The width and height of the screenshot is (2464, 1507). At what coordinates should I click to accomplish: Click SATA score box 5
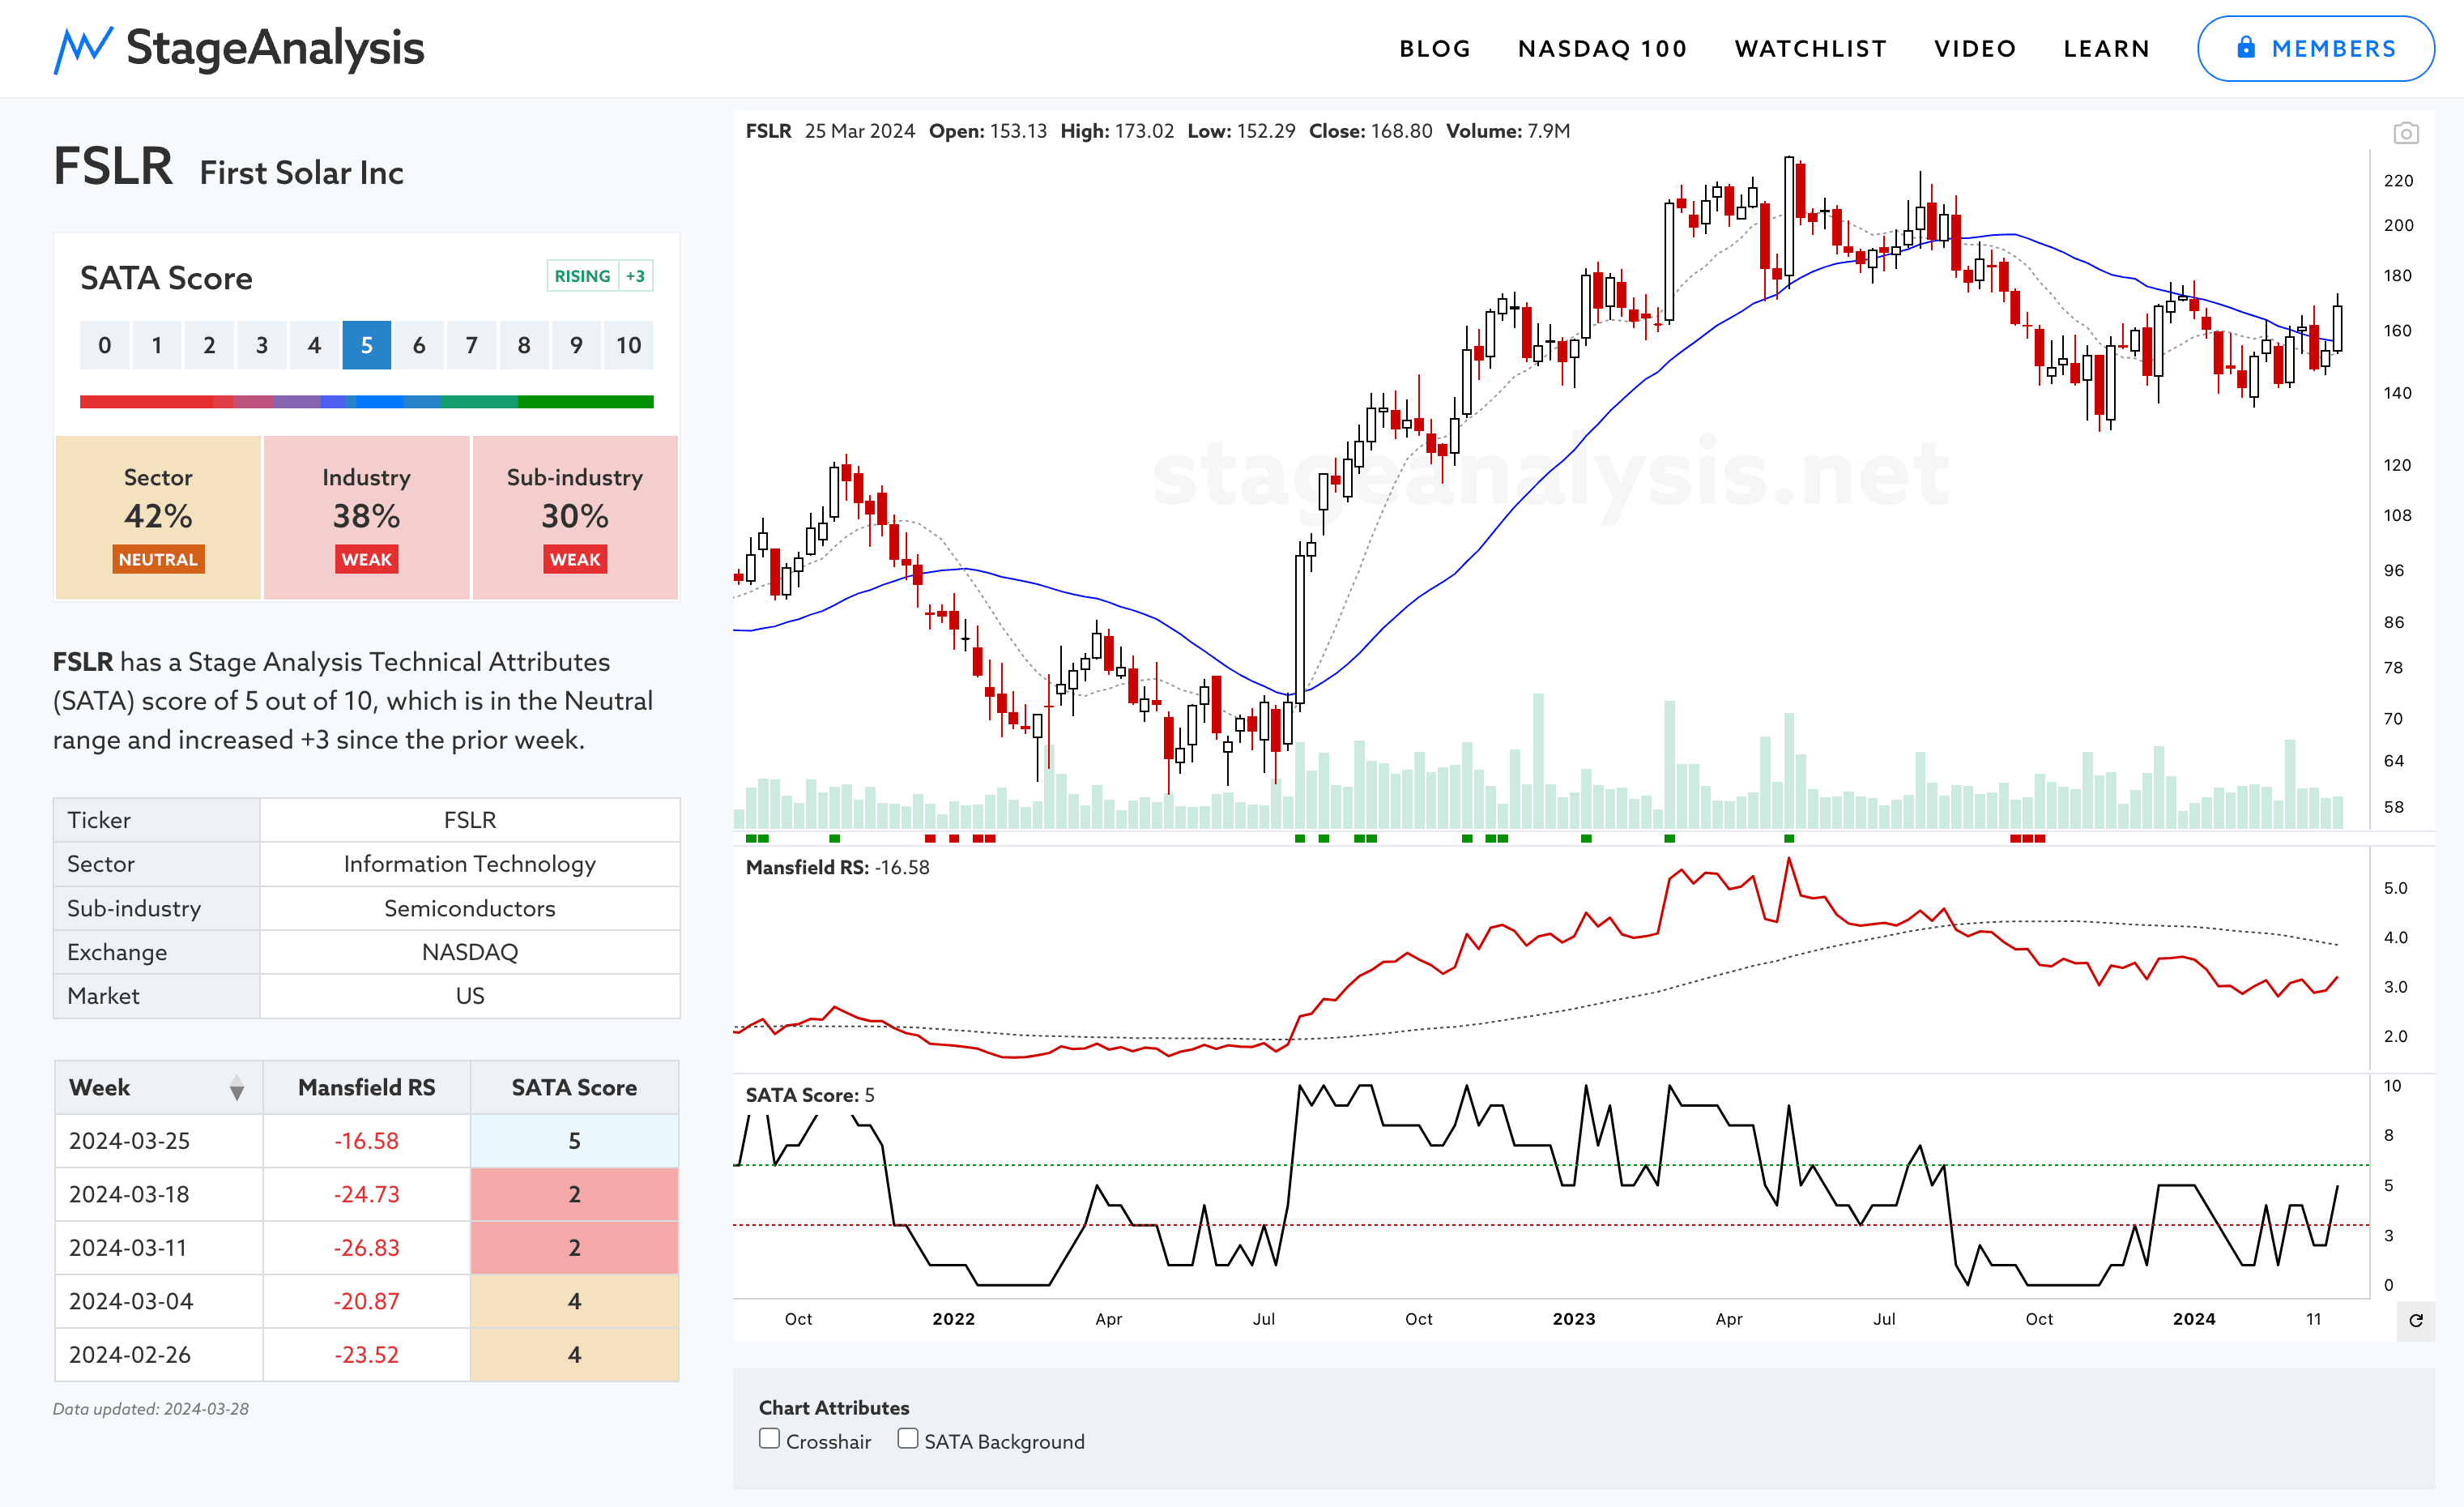366,345
